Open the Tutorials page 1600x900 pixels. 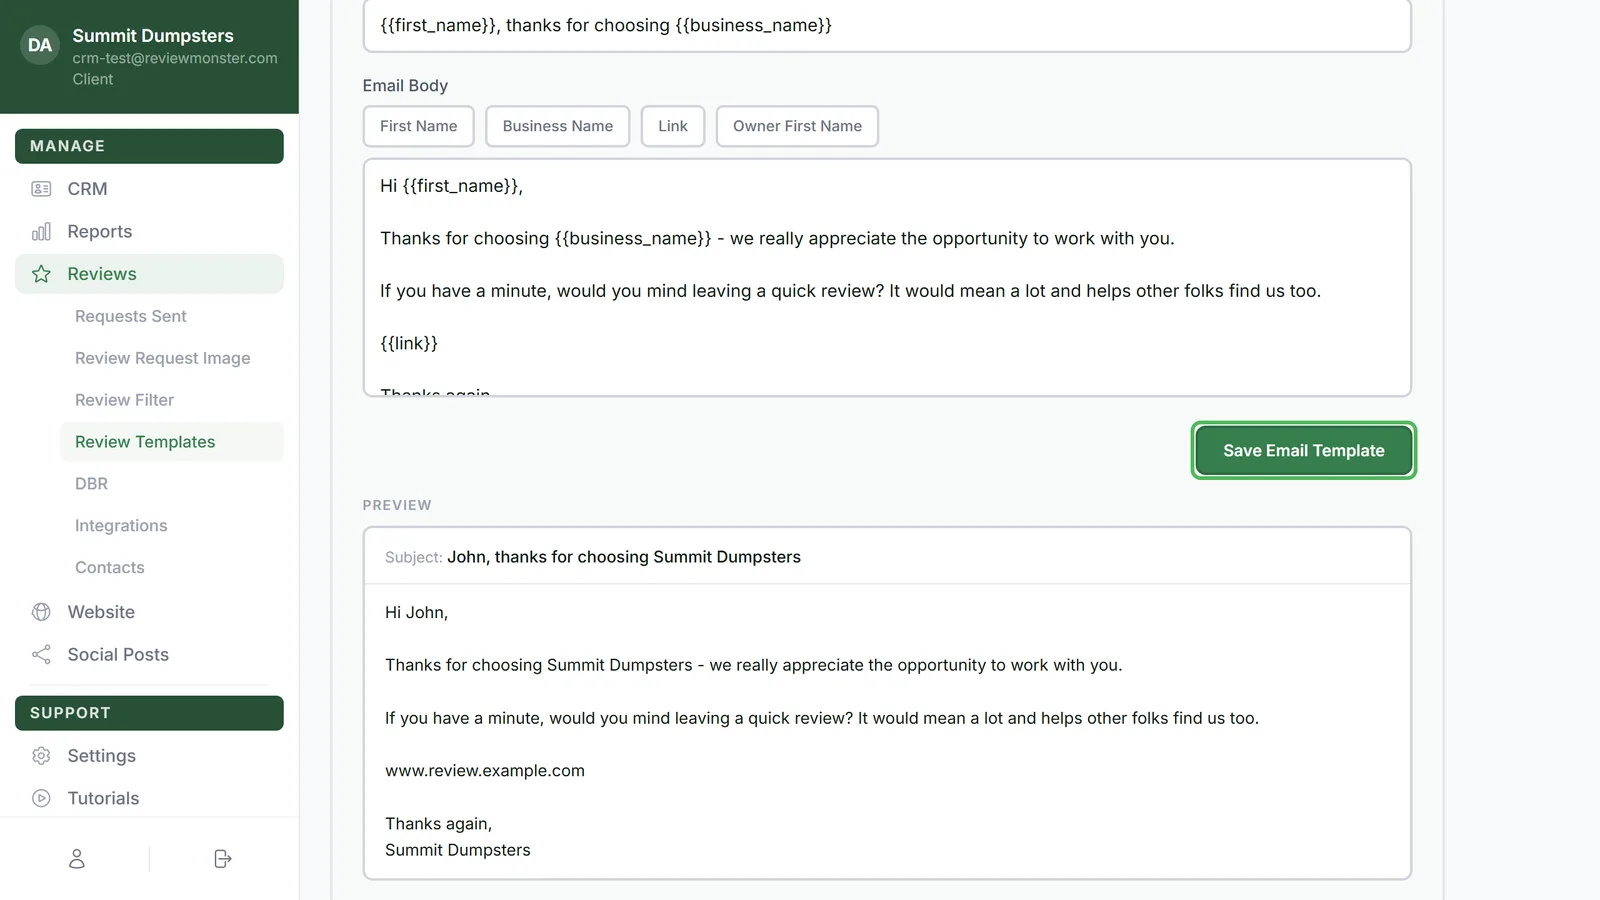(x=149, y=798)
